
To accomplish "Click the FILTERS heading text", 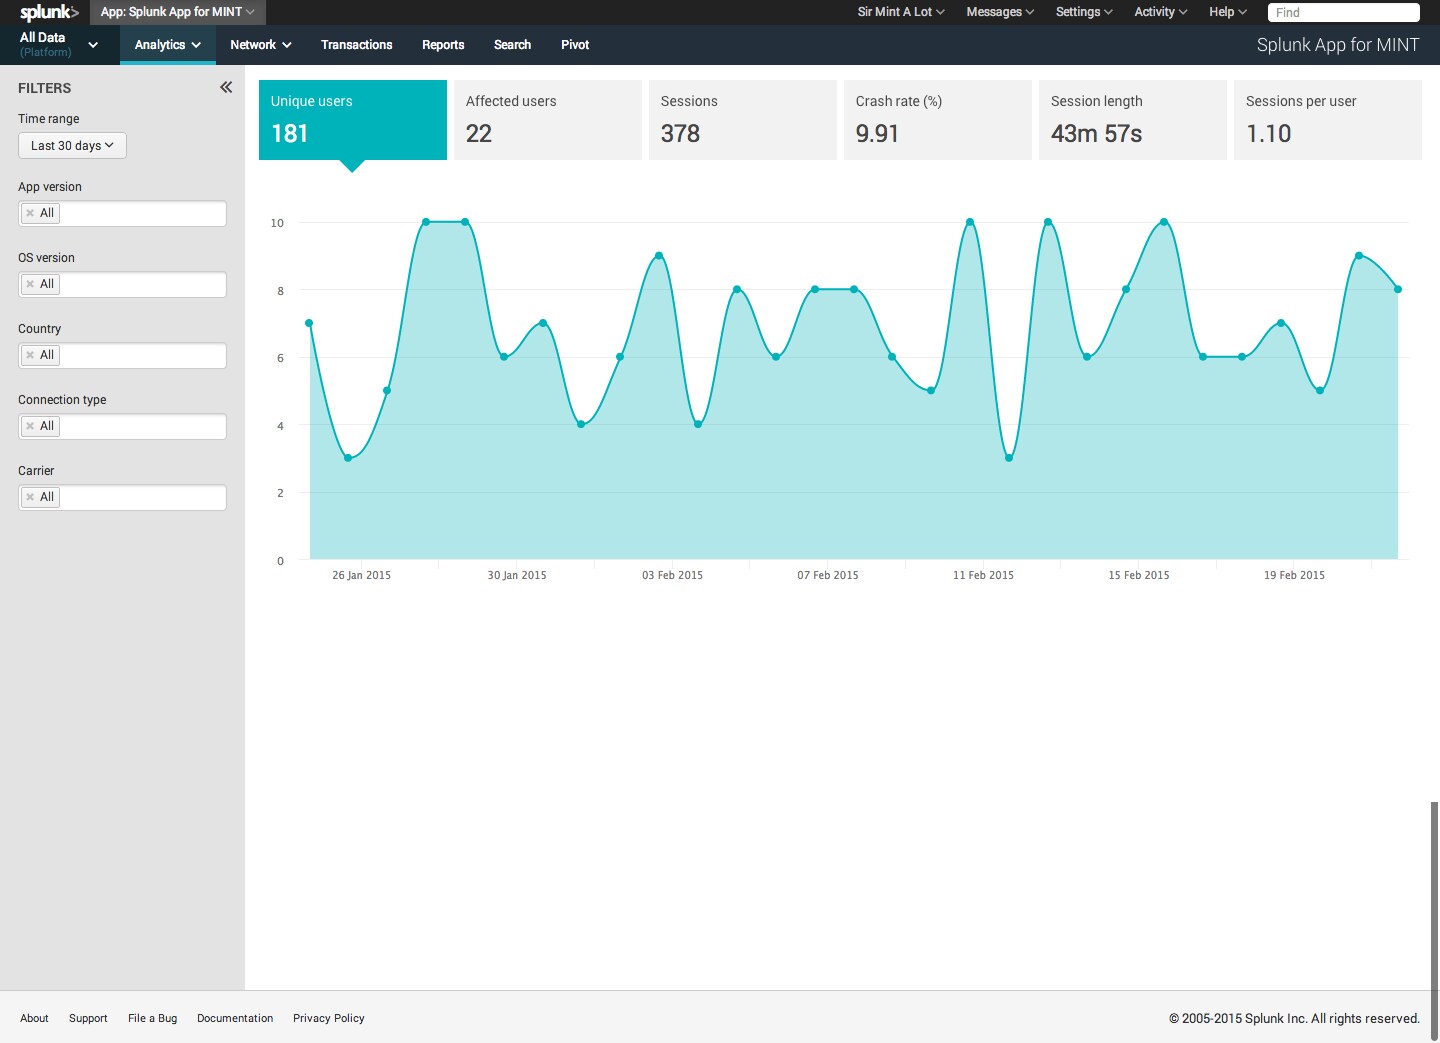I will pos(45,88).
